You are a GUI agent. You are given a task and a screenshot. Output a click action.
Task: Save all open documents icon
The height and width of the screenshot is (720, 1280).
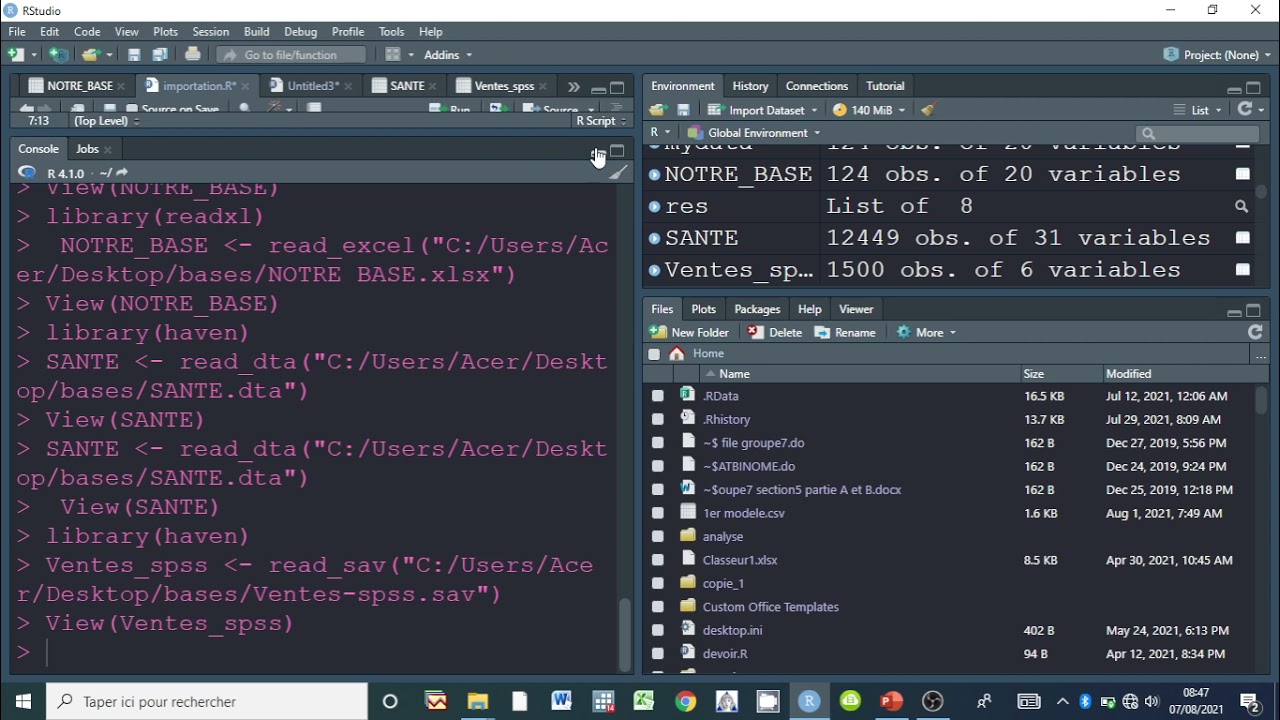[x=160, y=55]
